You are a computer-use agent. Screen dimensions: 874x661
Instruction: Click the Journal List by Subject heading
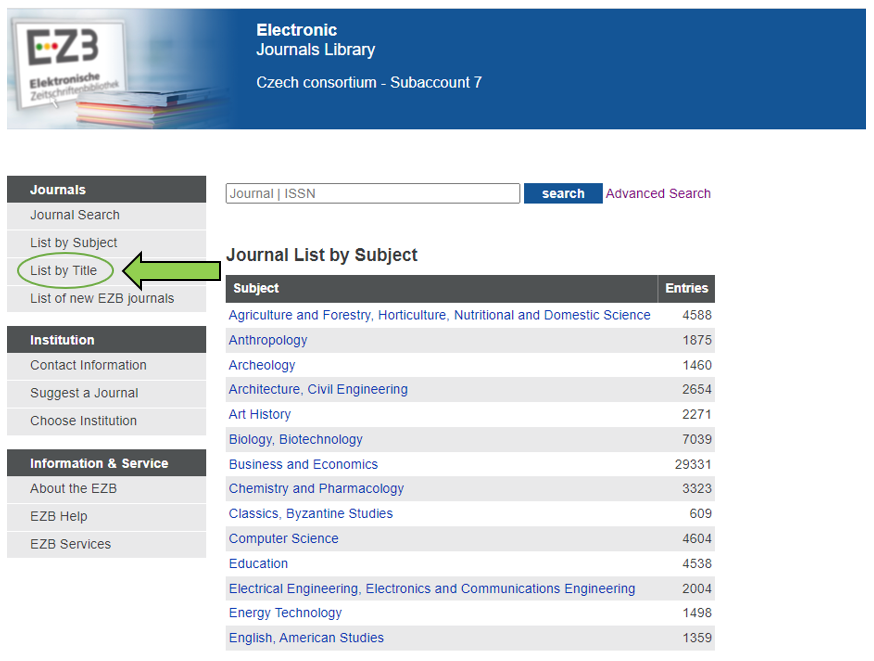pyautogui.click(x=322, y=255)
